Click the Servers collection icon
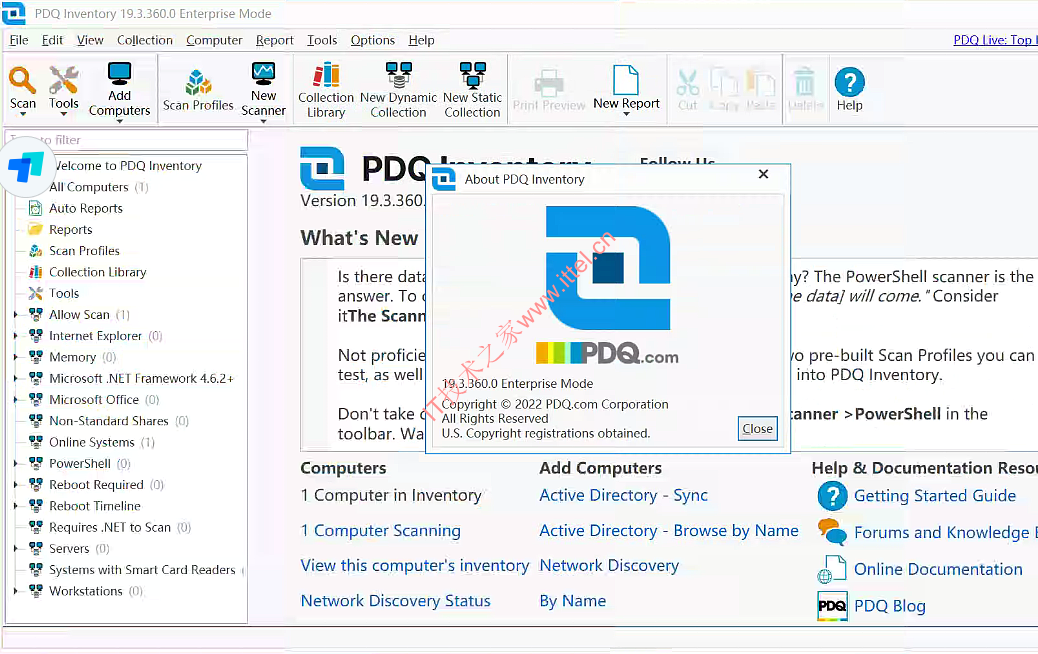The image size is (1038, 654). 36,548
